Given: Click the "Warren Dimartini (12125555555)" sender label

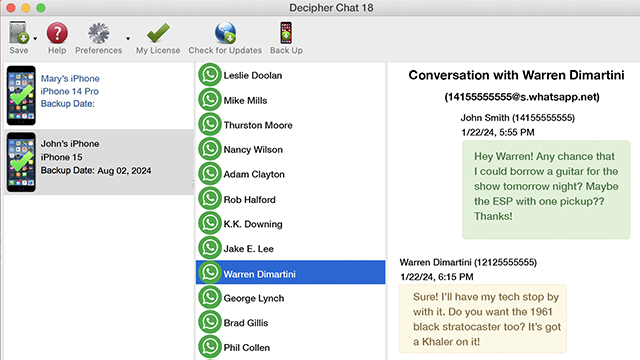Looking at the screenshot, I should click(468, 262).
